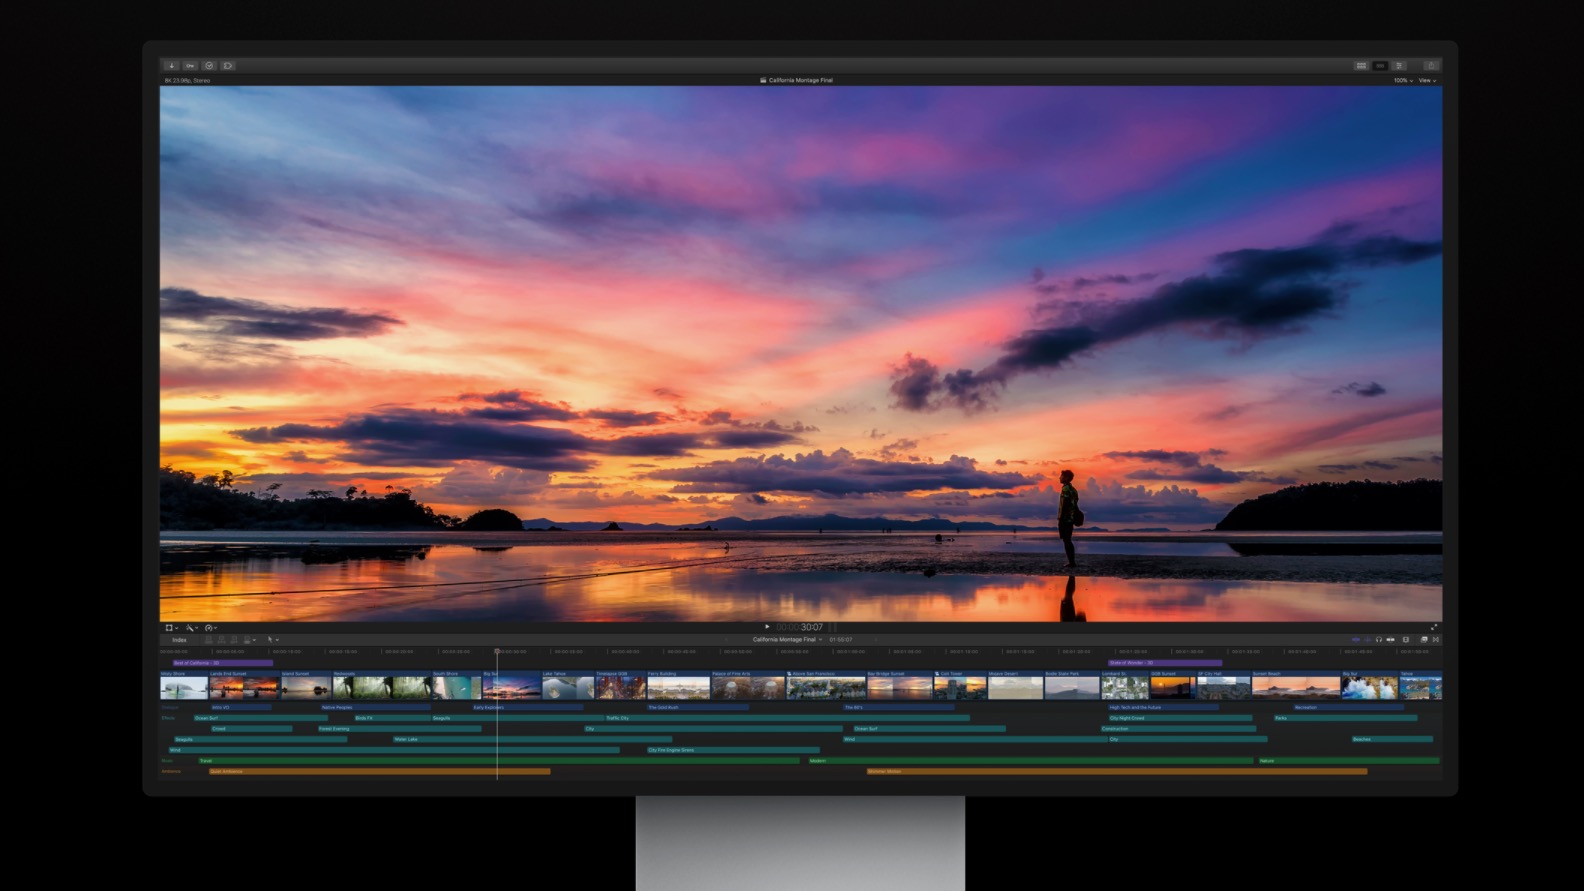1584x891 pixels.
Task: Expand the Transform tool dropdown below the viewer
Action: click(x=171, y=628)
